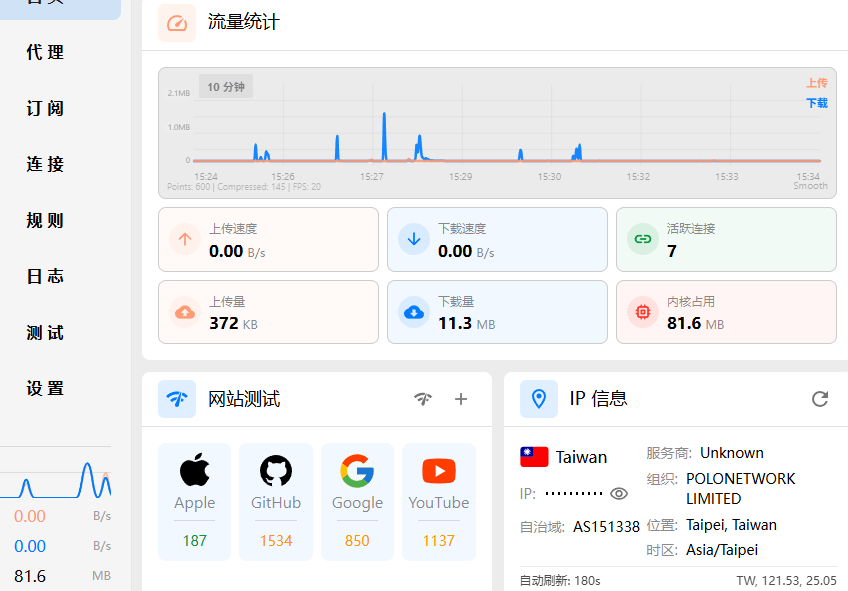Test the YouTube website latency
The width and height of the screenshot is (848, 591).
pyautogui.click(x=438, y=502)
